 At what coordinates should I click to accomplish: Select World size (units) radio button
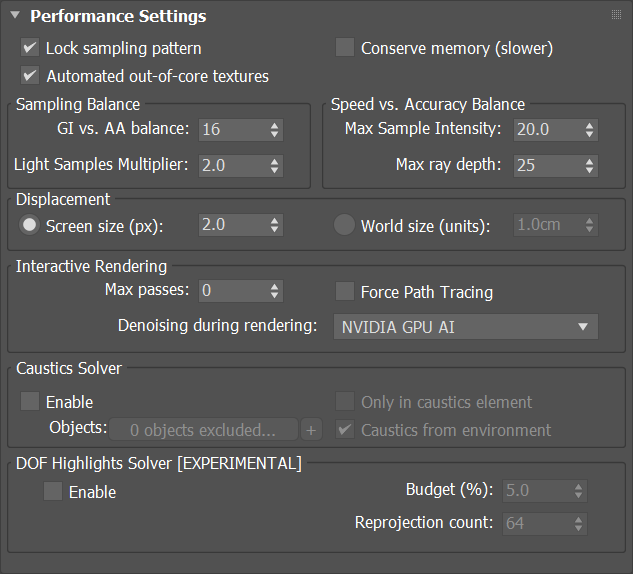tap(344, 225)
